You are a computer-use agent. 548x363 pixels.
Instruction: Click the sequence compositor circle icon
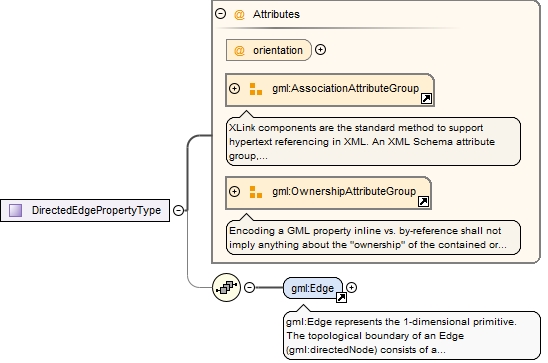click(x=226, y=288)
